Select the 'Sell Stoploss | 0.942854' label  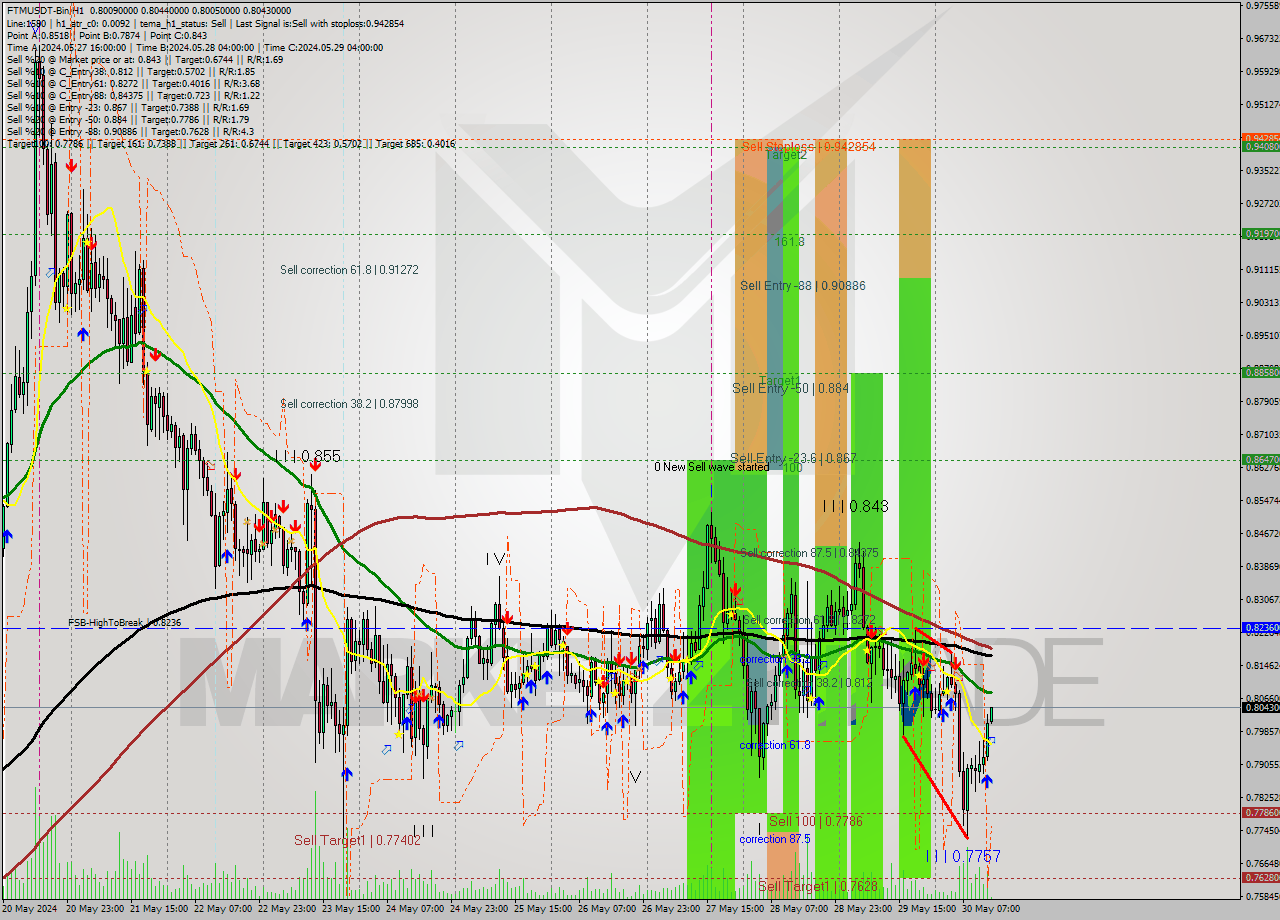click(808, 146)
